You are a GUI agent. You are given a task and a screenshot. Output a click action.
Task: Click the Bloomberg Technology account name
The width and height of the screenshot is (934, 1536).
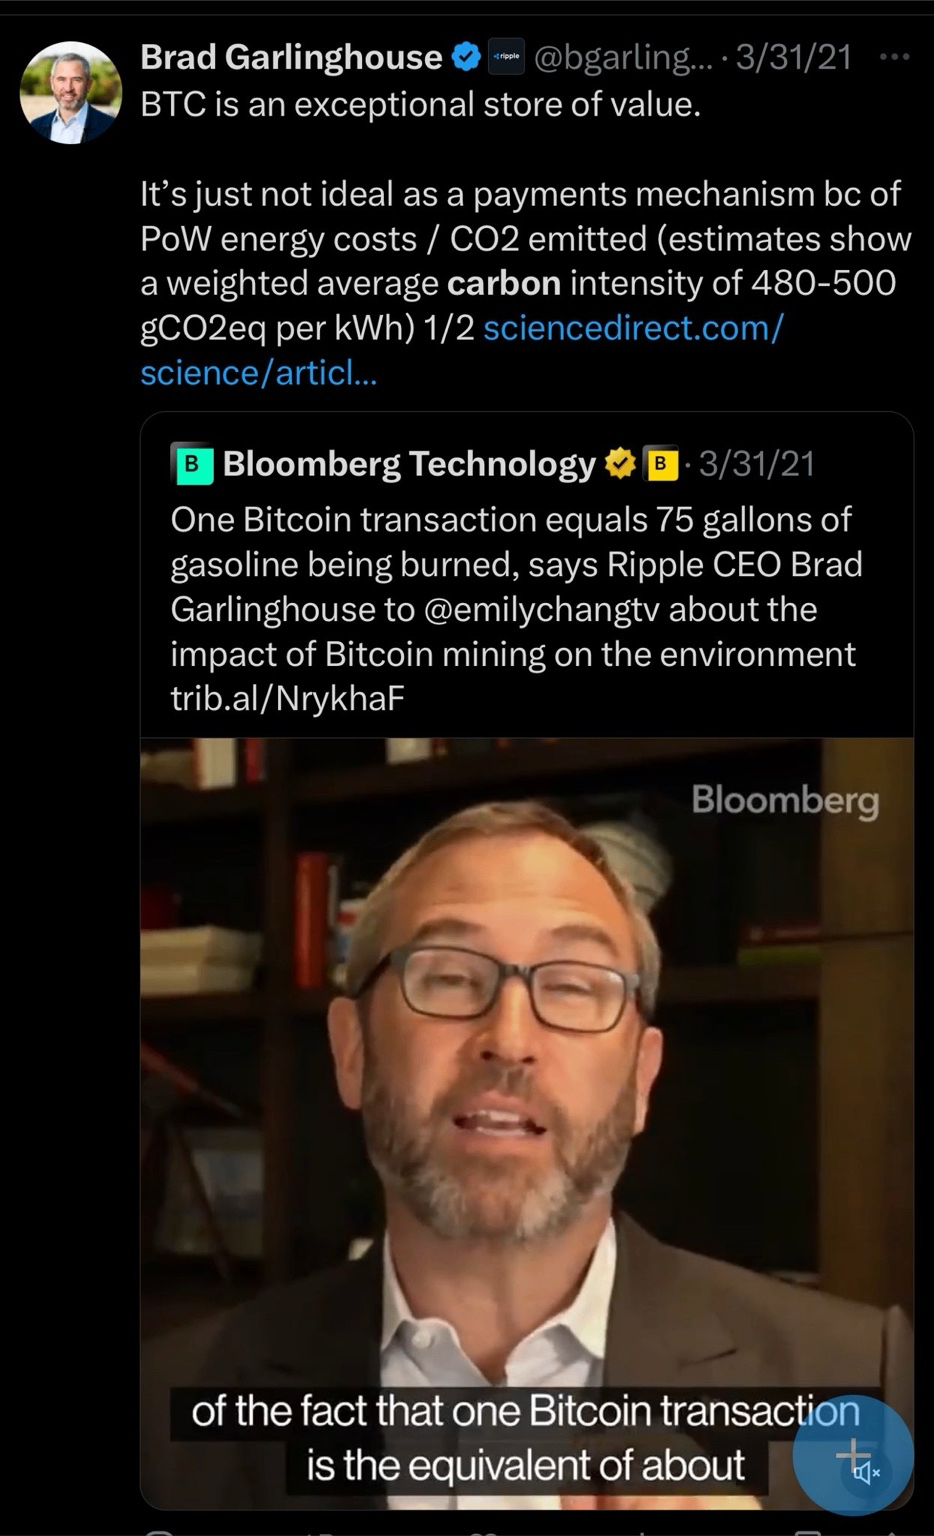[x=408, y=464]
